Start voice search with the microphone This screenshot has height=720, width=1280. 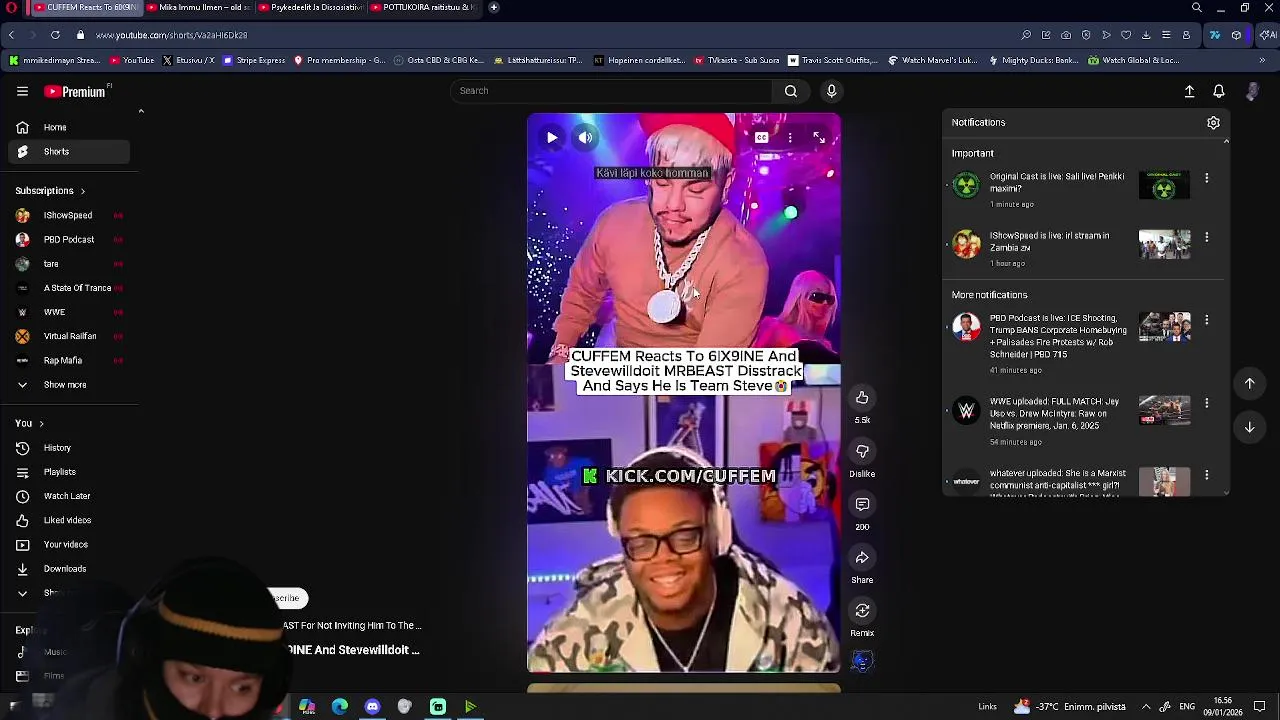pos(831,91)
